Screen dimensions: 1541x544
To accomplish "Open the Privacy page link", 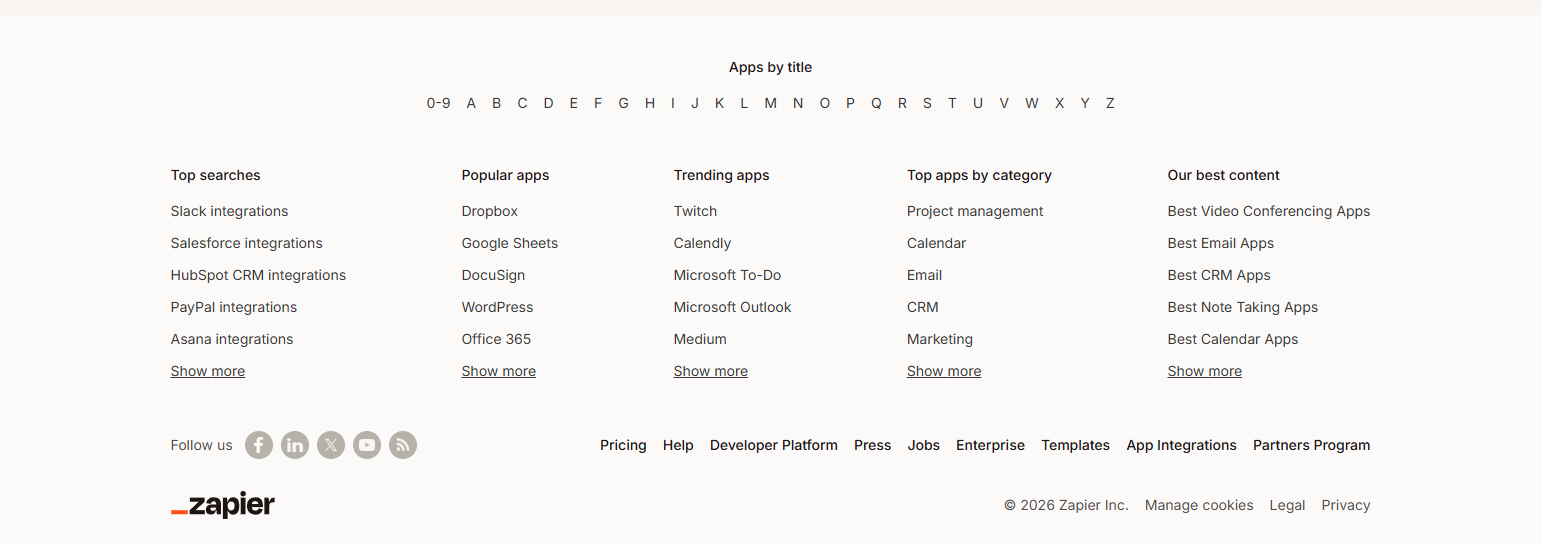I will (1346, 505).
